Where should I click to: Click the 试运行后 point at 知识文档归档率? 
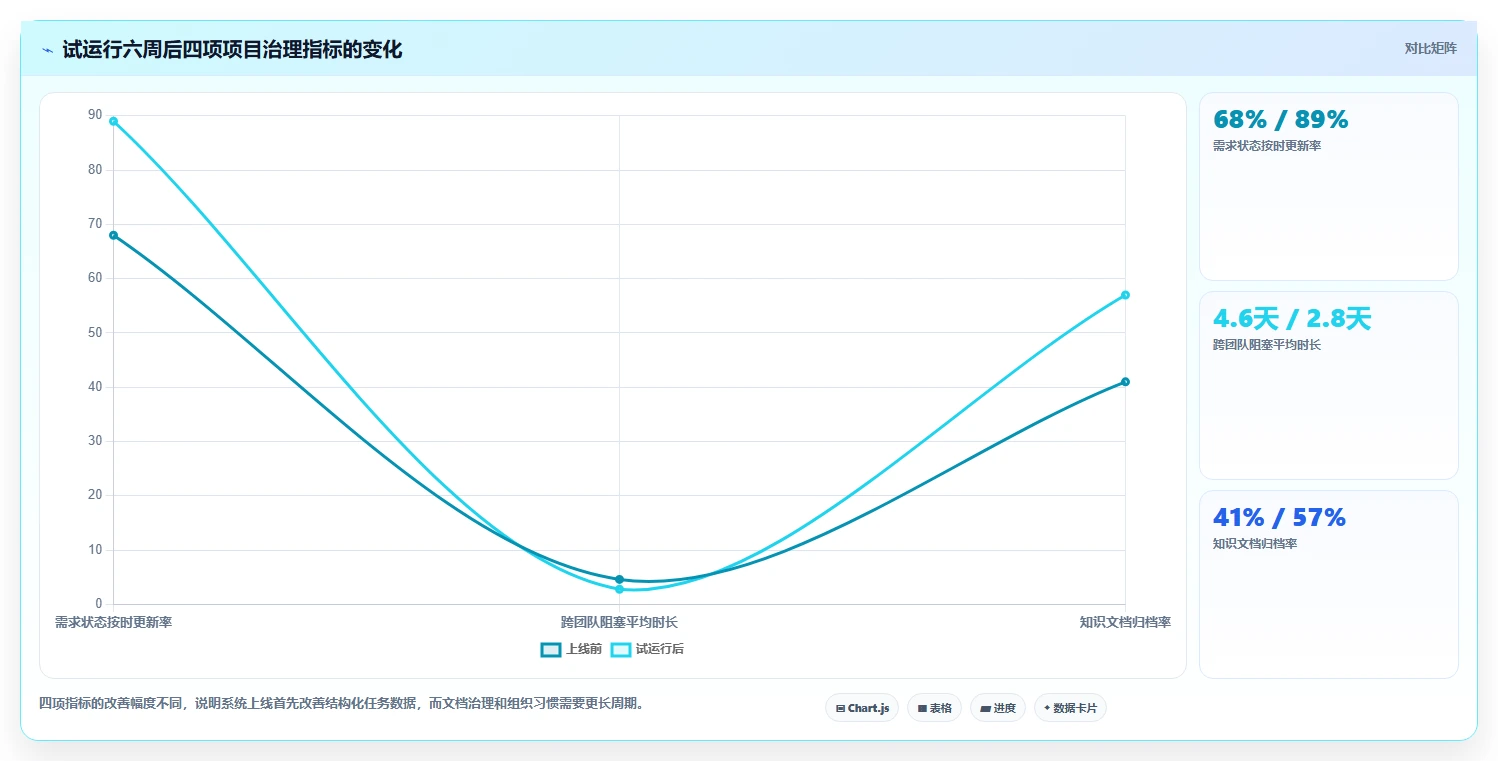(x=1125, y=295)
